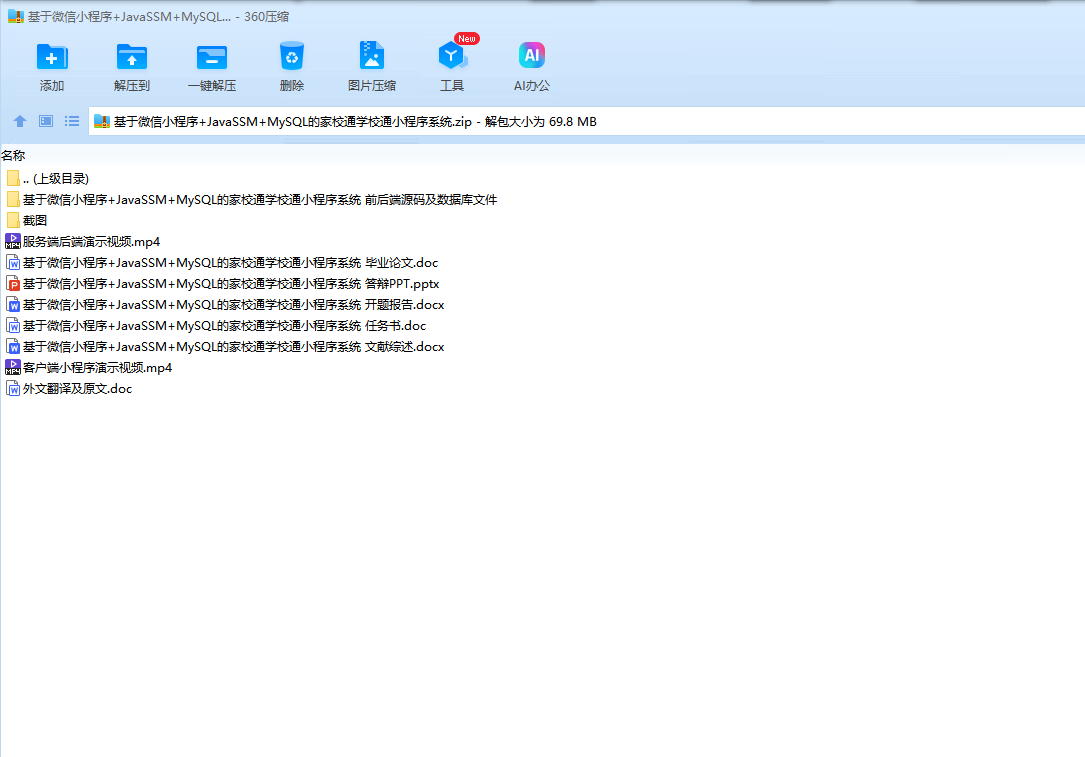Switch to the thumbnail view icon
1085x757 pixels.
coord(46,121)
